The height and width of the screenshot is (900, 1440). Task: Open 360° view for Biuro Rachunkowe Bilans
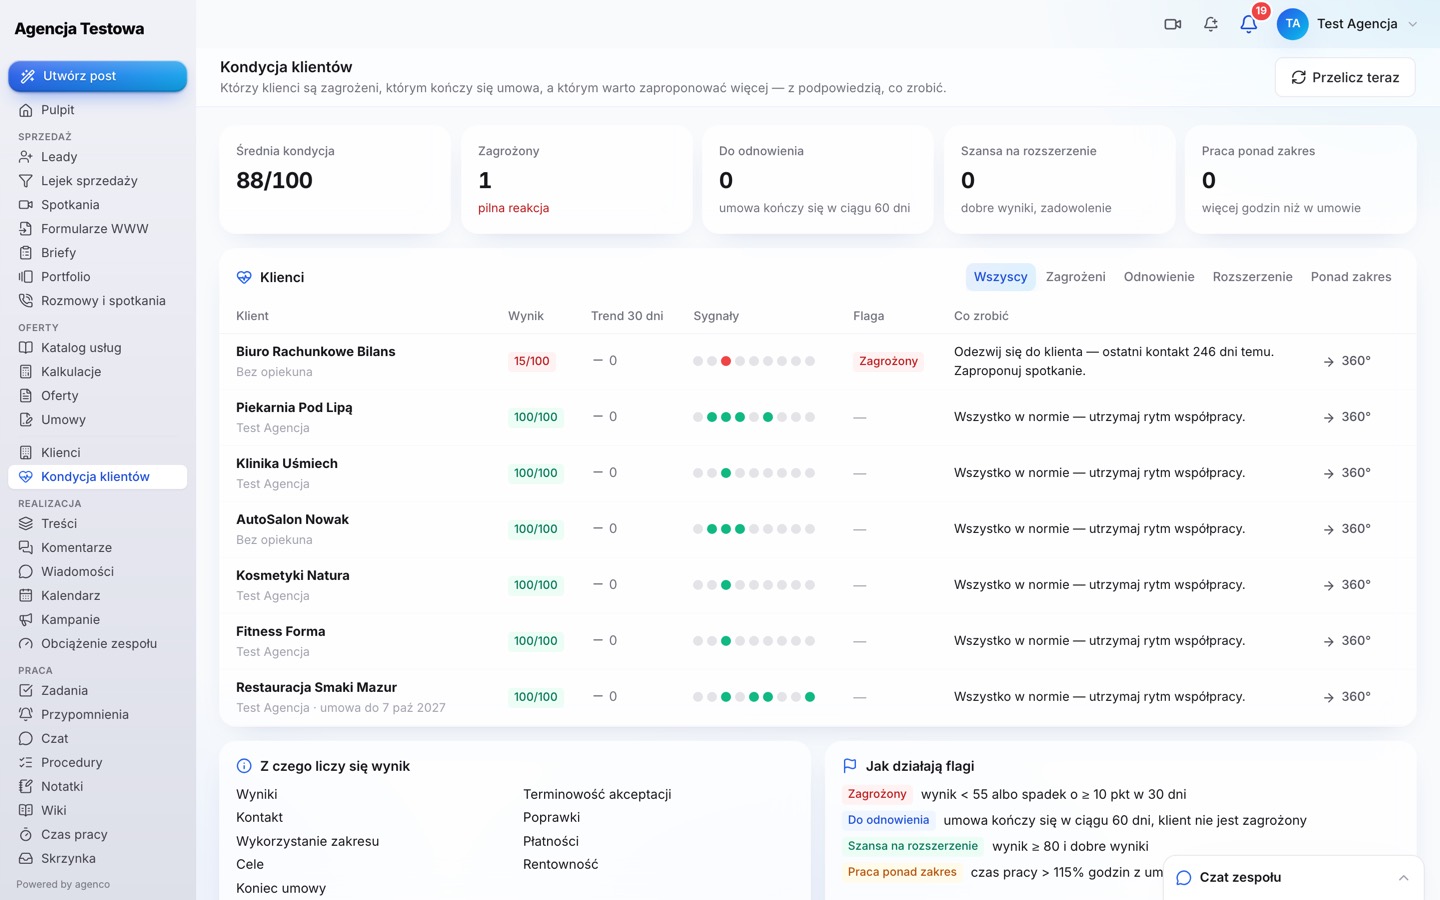click(x=1347, y=361)
